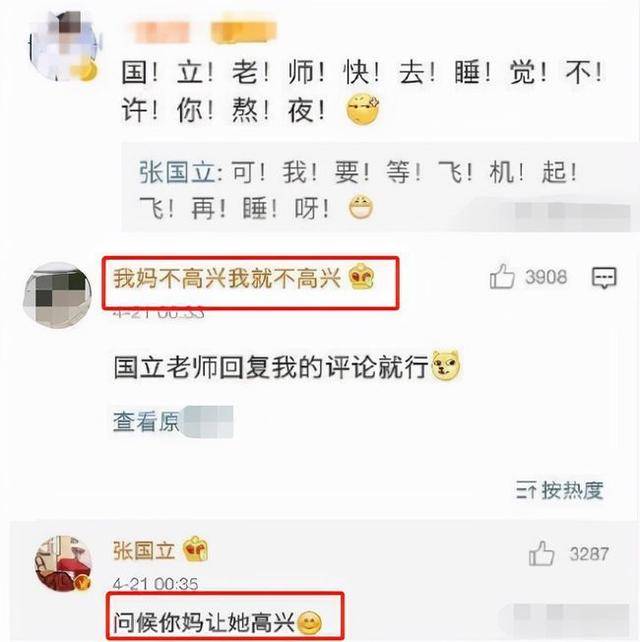Click the grinning emoji after 睡！呀！
This screenshot has width=640, height=642.
coord(361,208)
